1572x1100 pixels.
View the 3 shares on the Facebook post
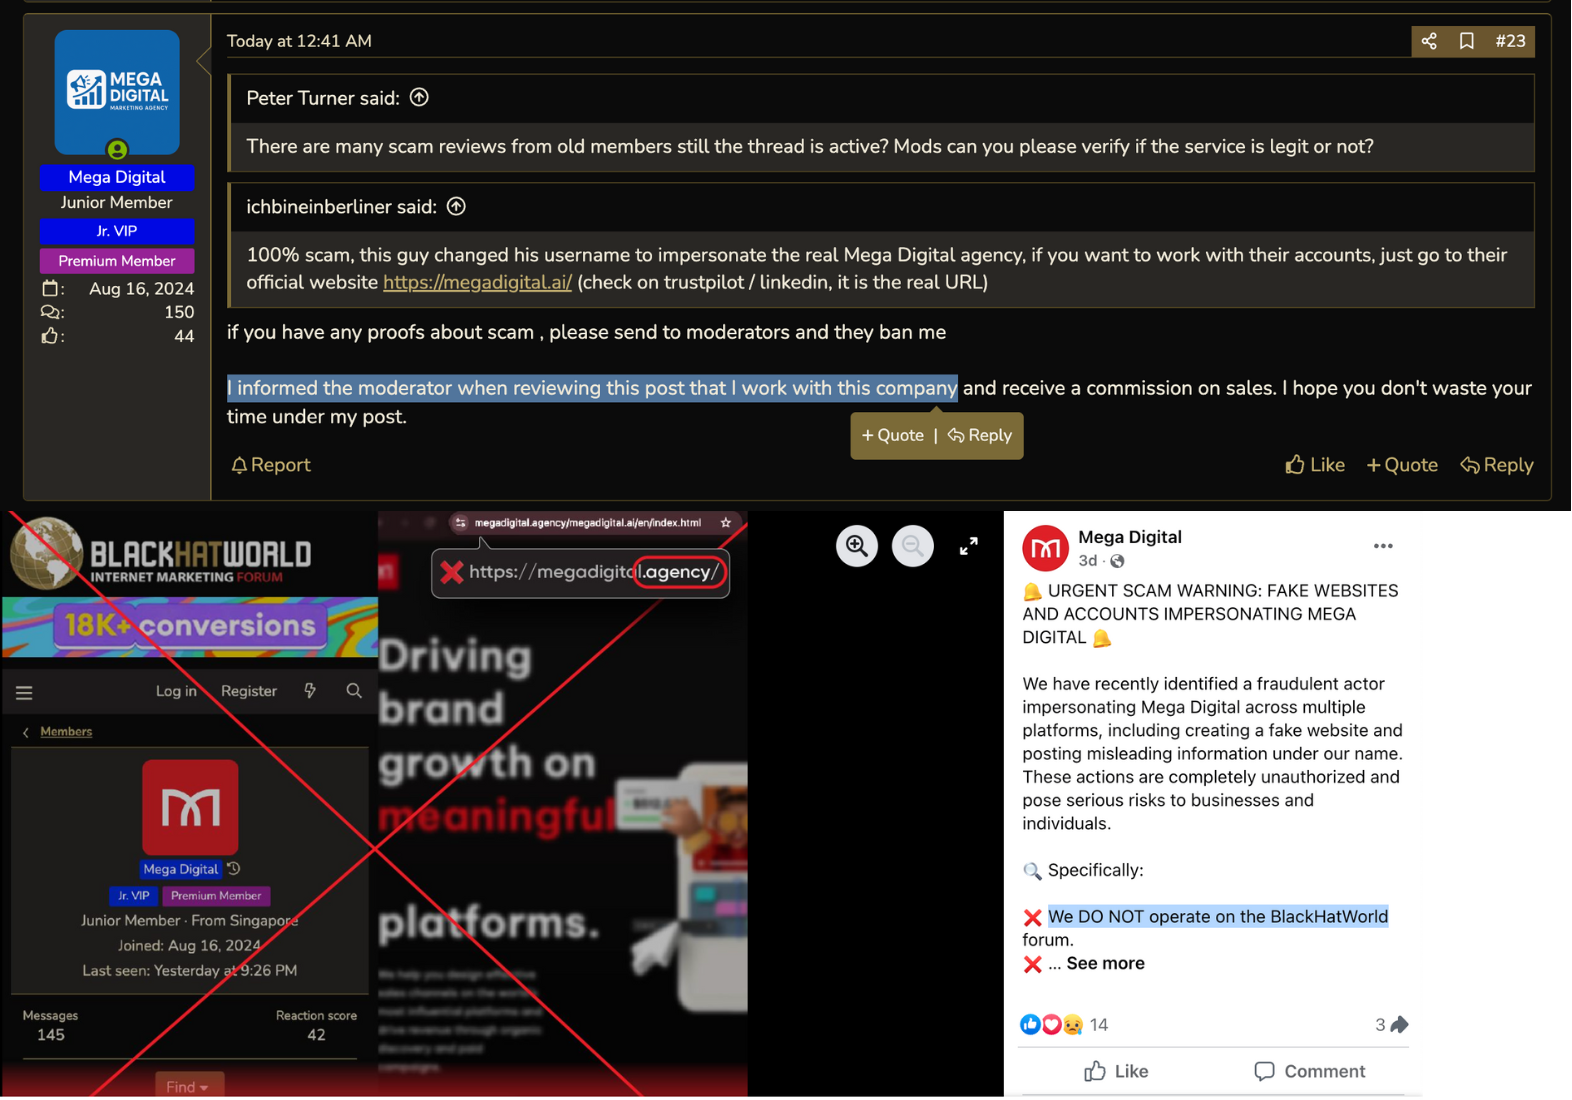pos(1391,1025)
